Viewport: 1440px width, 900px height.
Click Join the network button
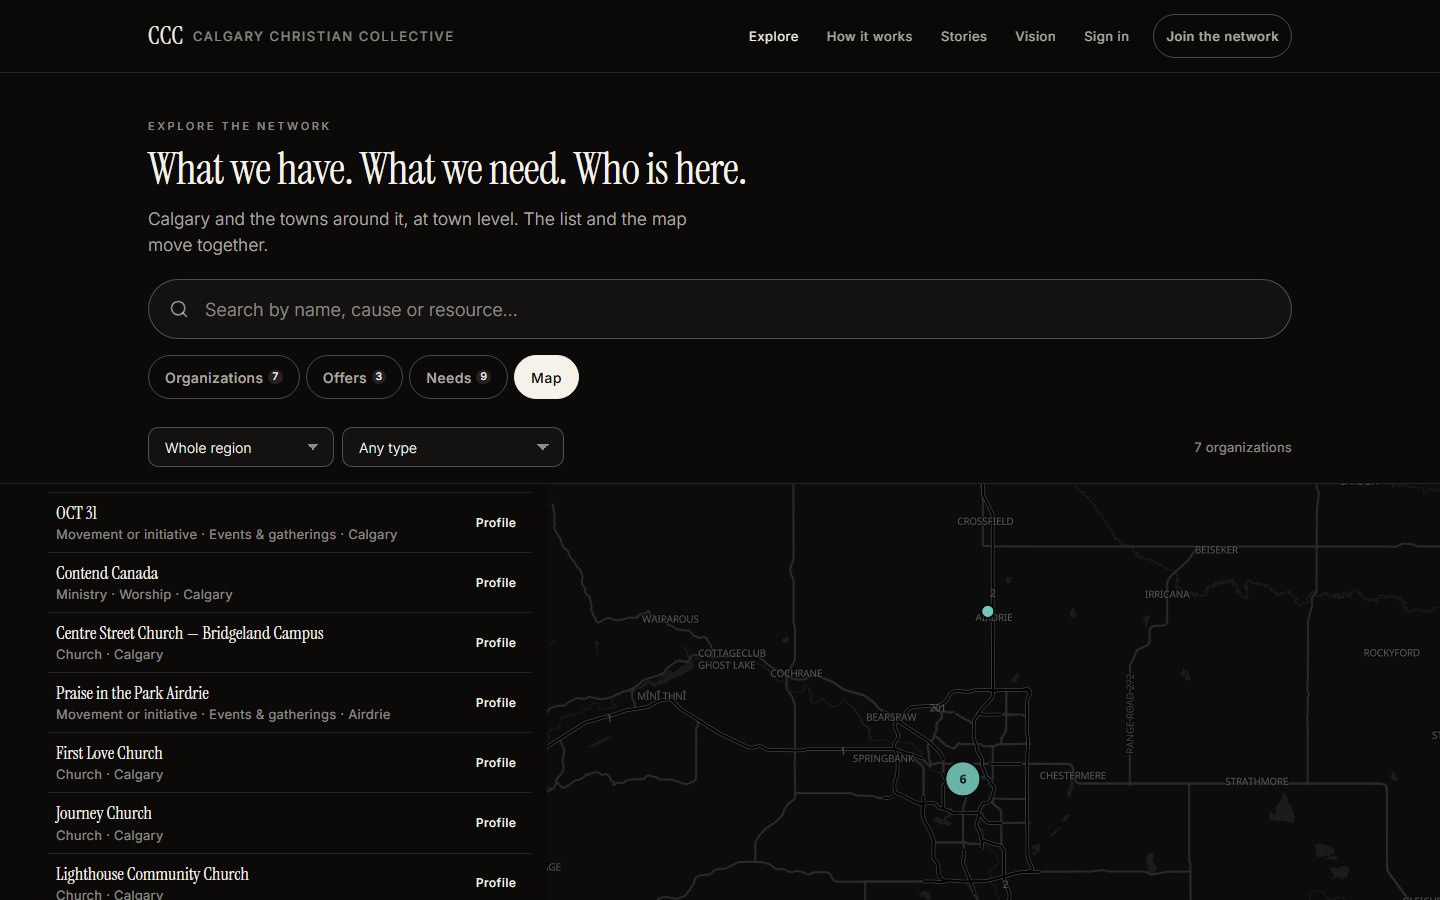pyautogui.click(x=1222, y=36)
